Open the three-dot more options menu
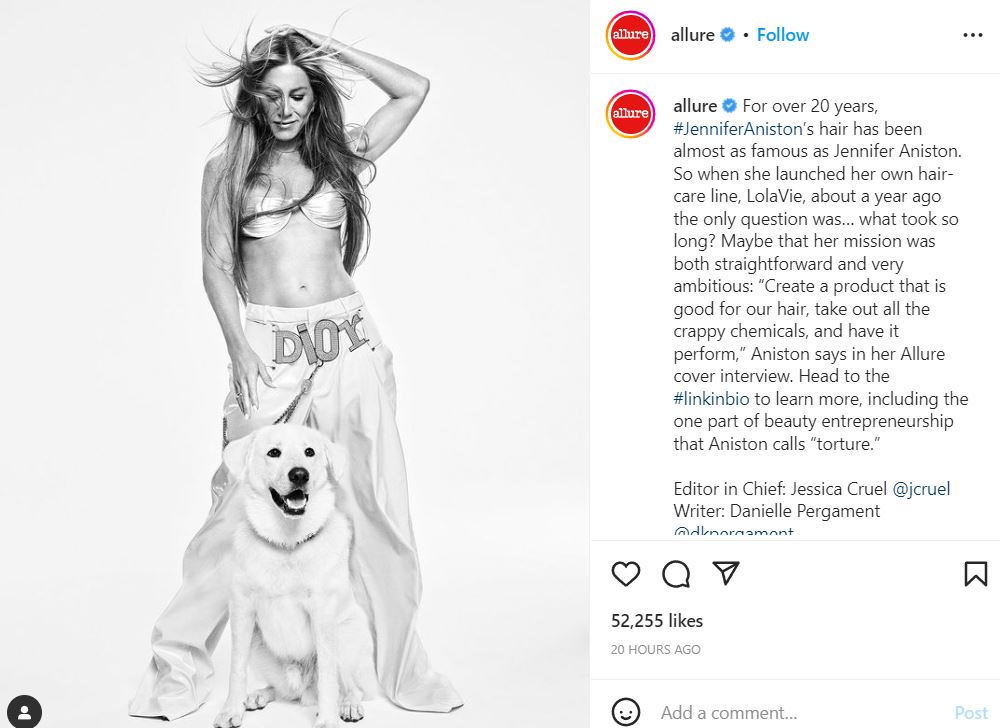Screen dimensions: 1000x728 (973, 35)
